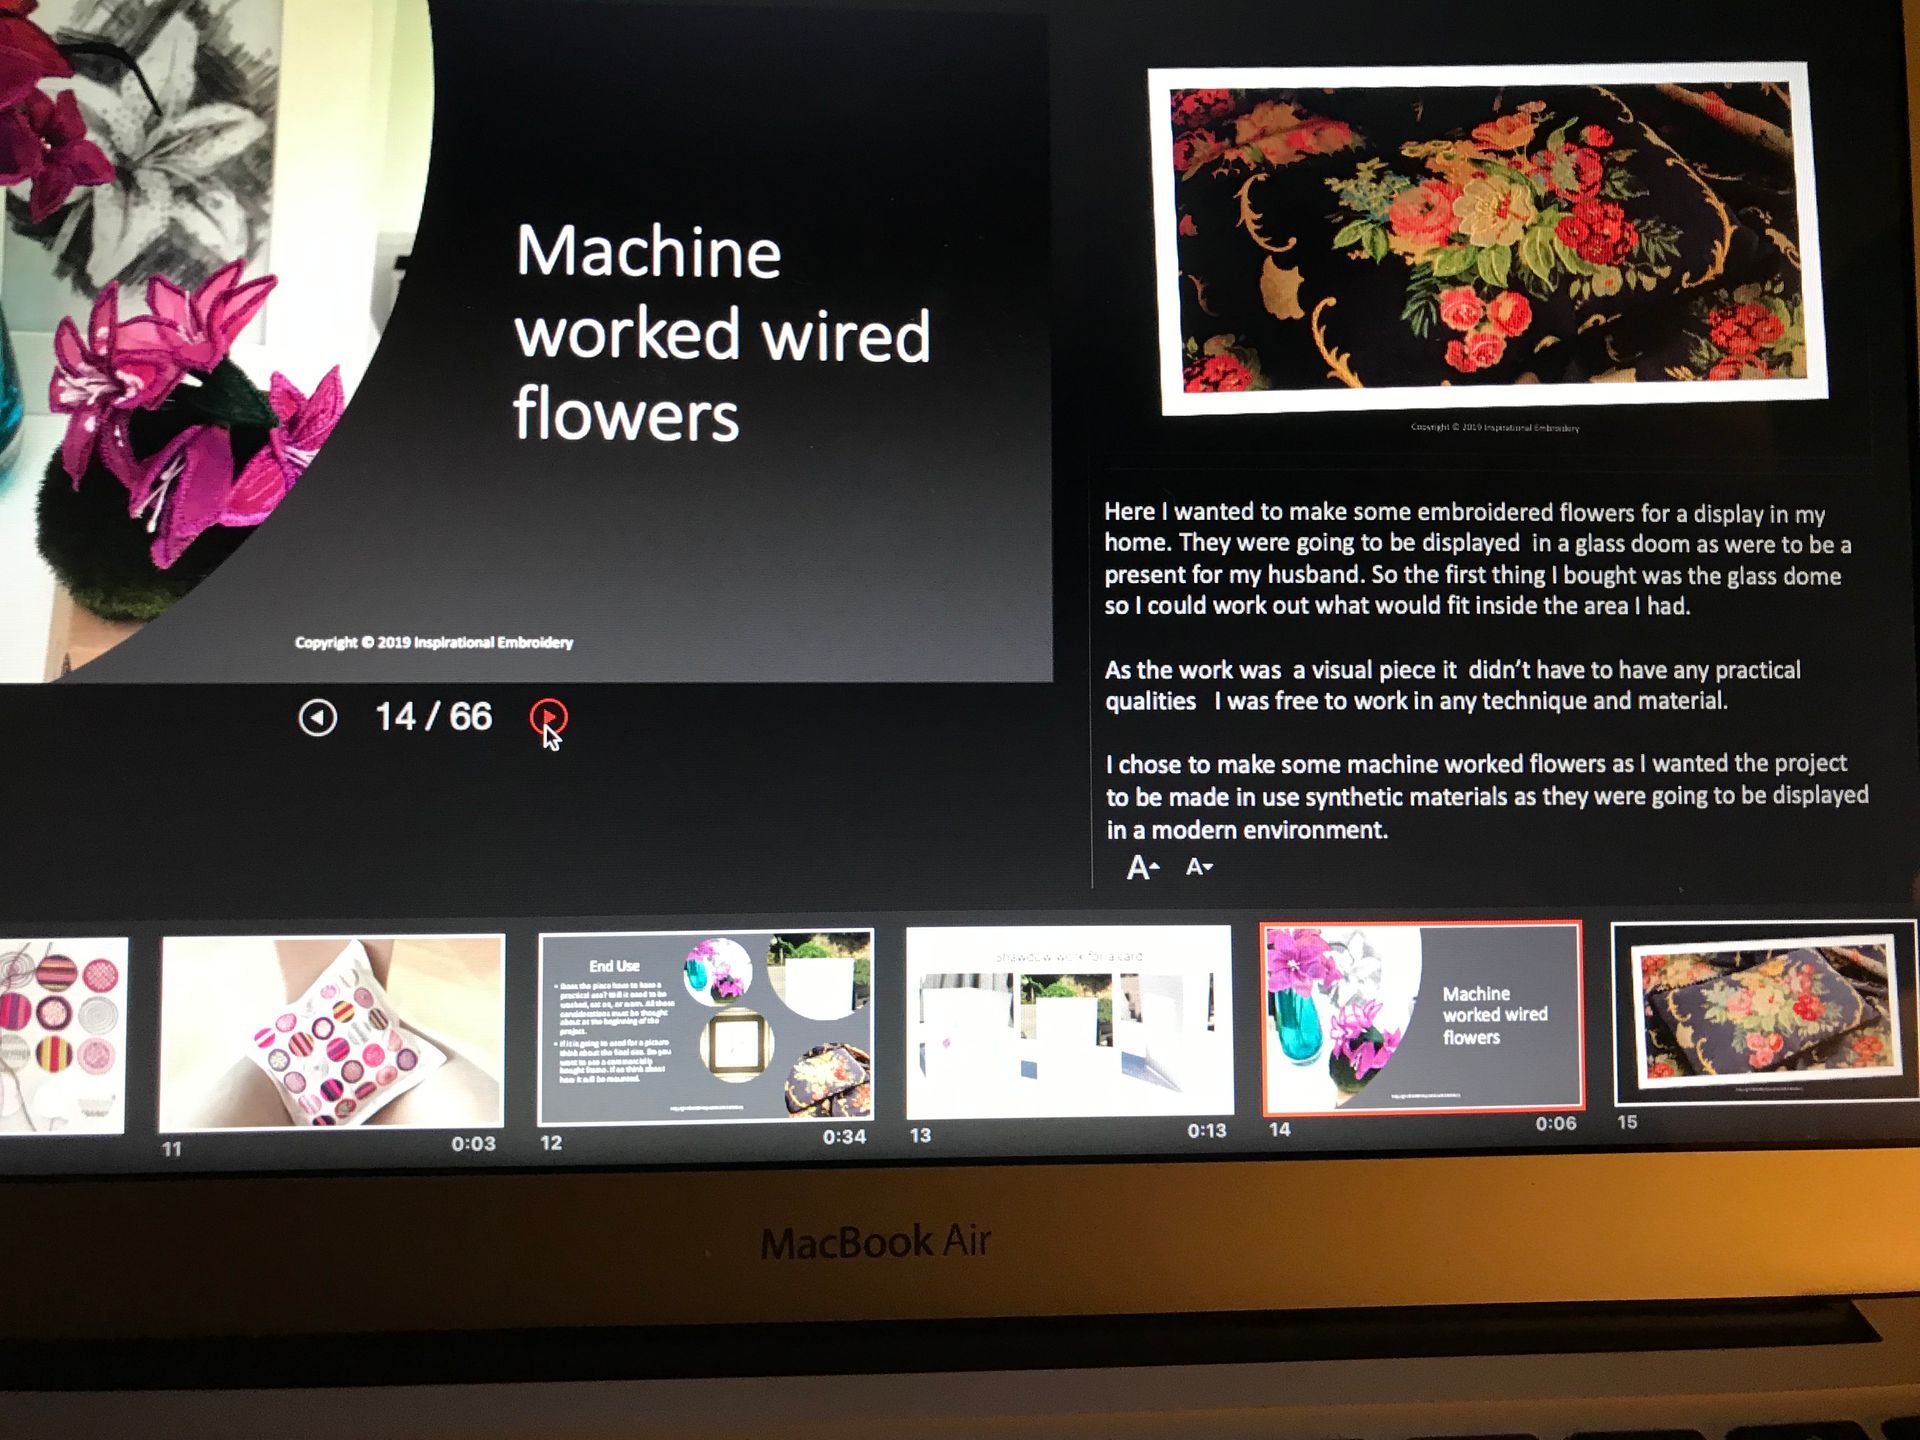Decrease the speaker notes font size
The width and height of the screenshot is (1920, 1440).
[1198, 867]
